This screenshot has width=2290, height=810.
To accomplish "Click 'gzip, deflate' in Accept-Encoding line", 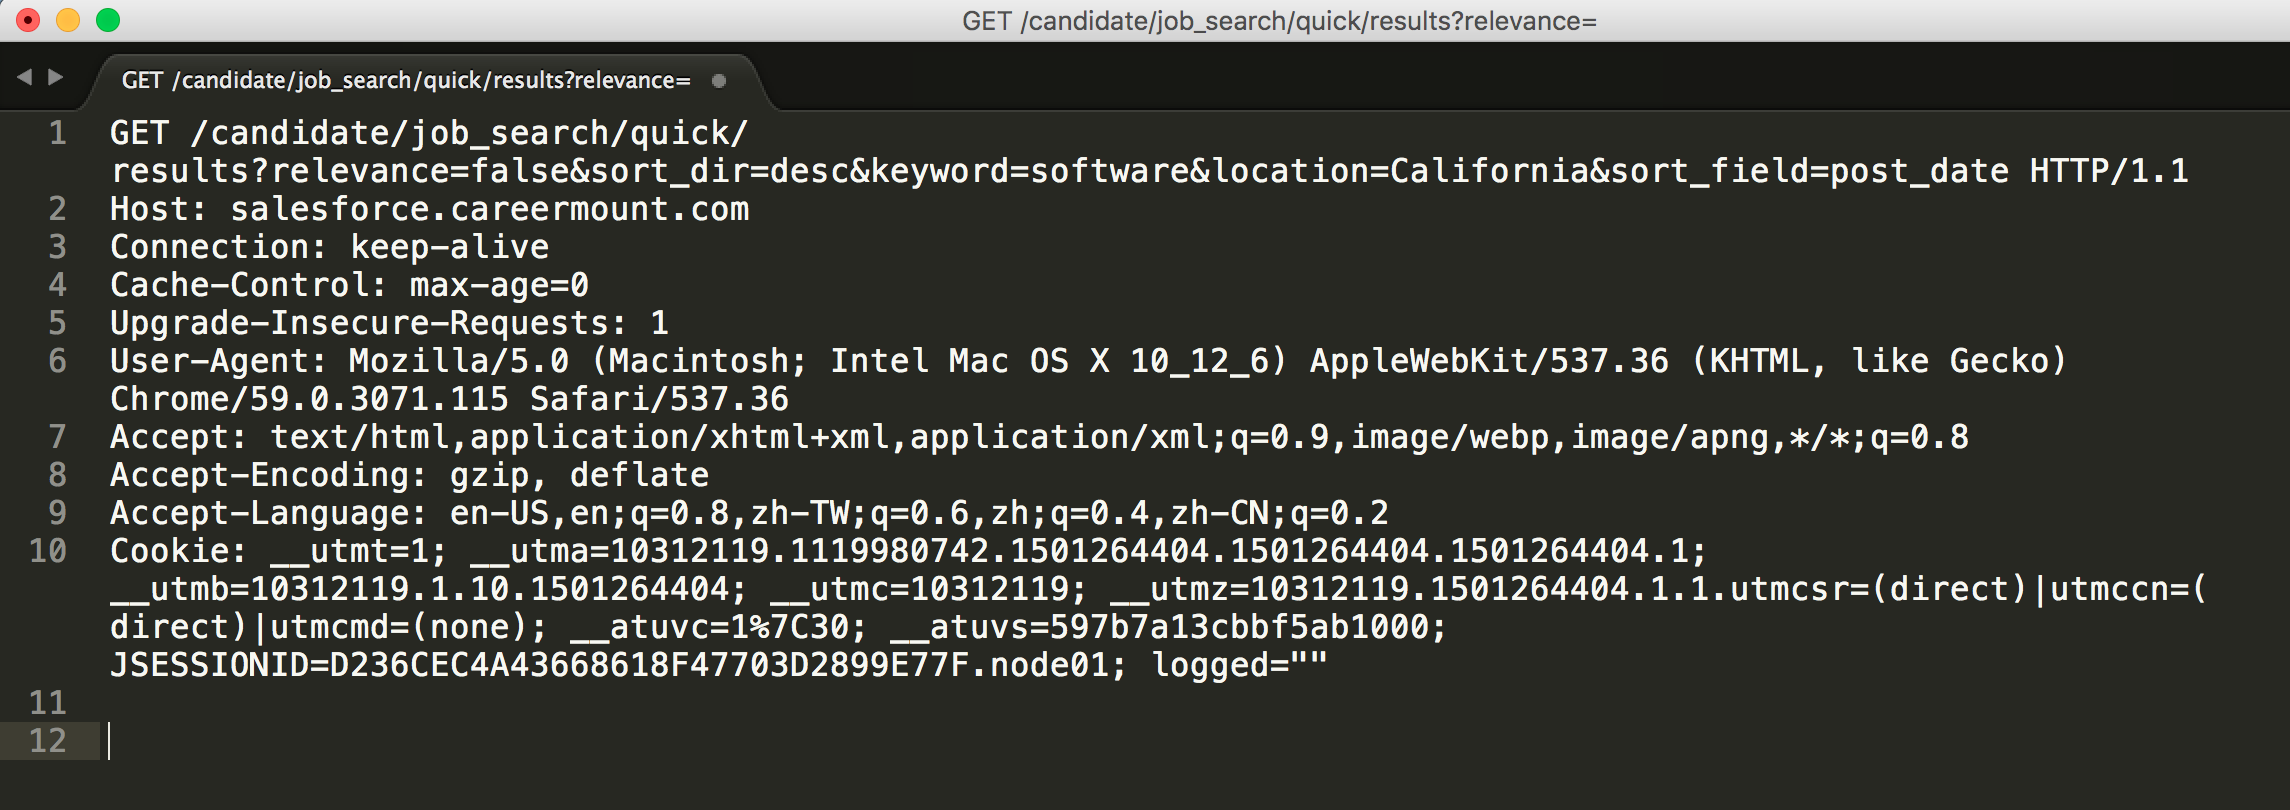I will tap(579, 475).
